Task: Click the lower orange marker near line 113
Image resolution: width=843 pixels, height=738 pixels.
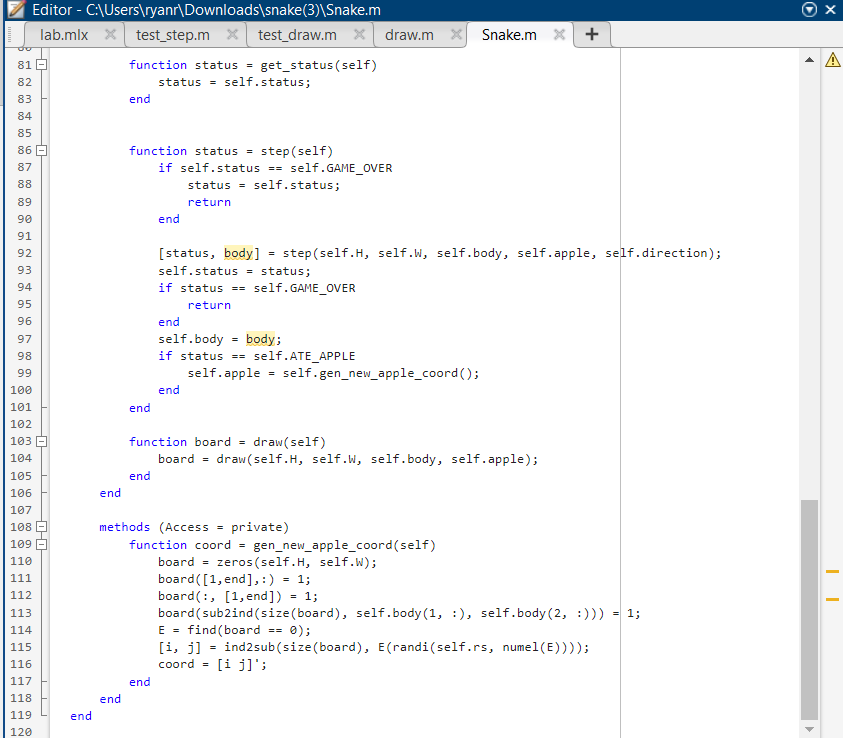Action: point(831,601)
